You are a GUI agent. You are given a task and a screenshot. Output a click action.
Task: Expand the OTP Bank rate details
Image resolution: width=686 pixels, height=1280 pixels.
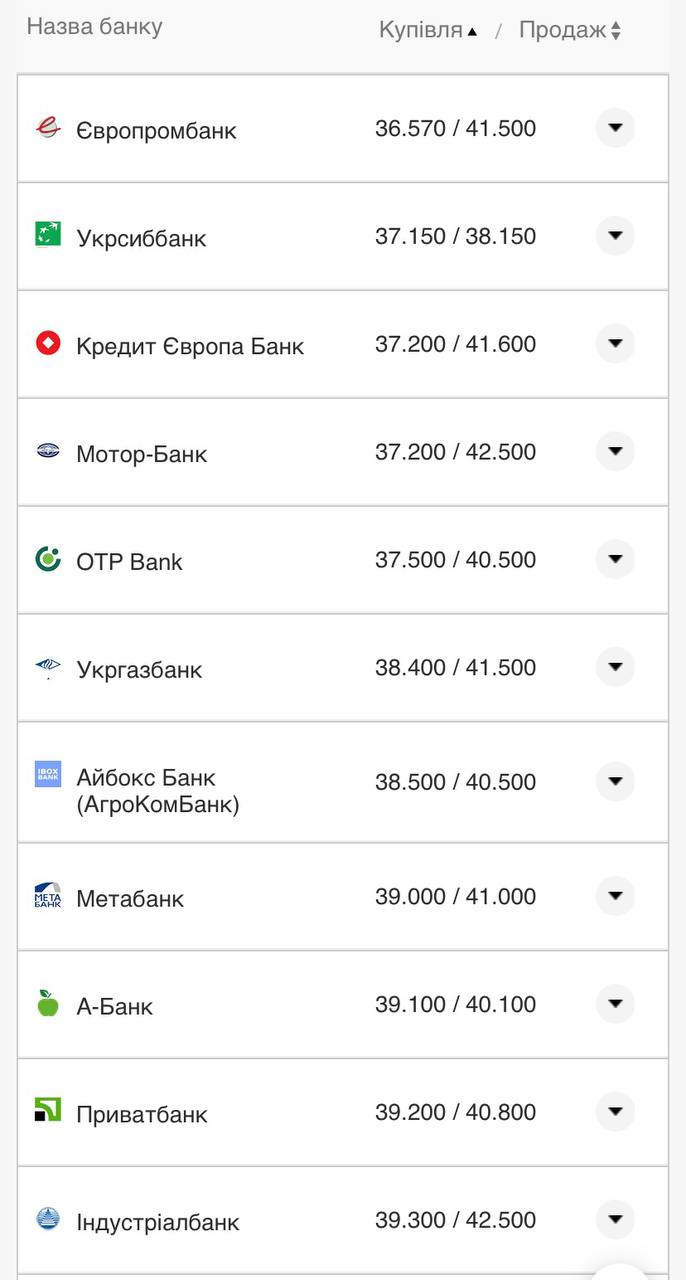[x=615, y=559]
